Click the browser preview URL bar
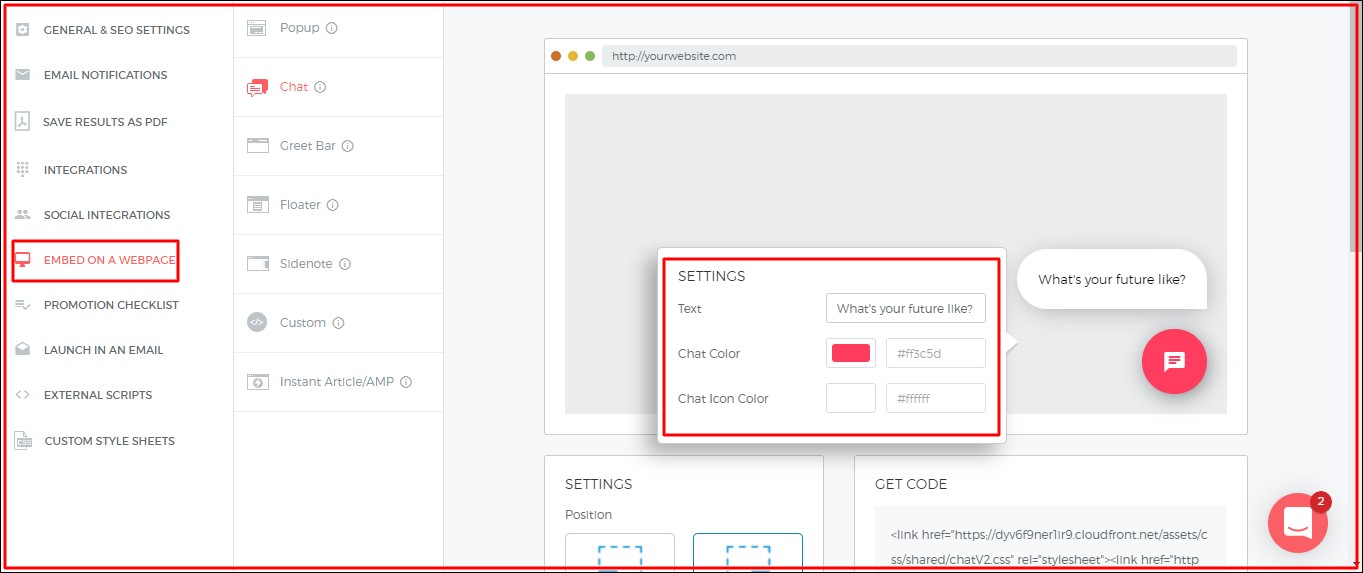 point(918,56)
